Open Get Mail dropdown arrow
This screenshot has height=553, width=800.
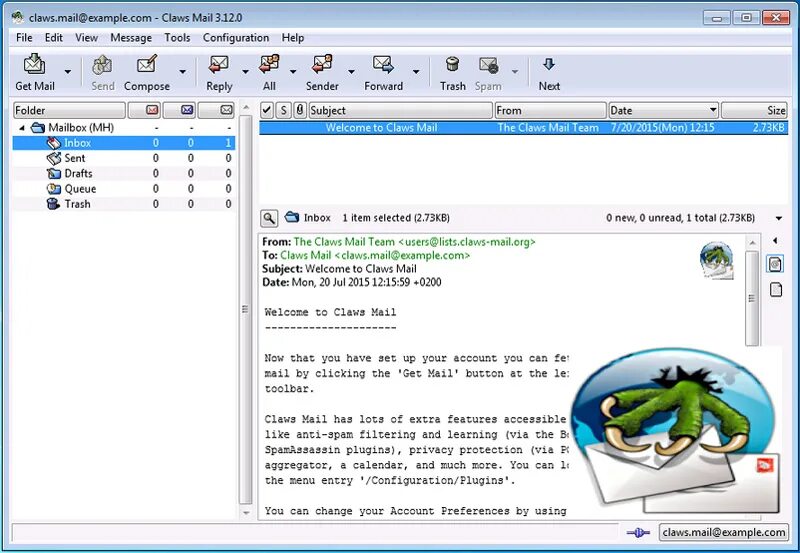coord(67,72)
